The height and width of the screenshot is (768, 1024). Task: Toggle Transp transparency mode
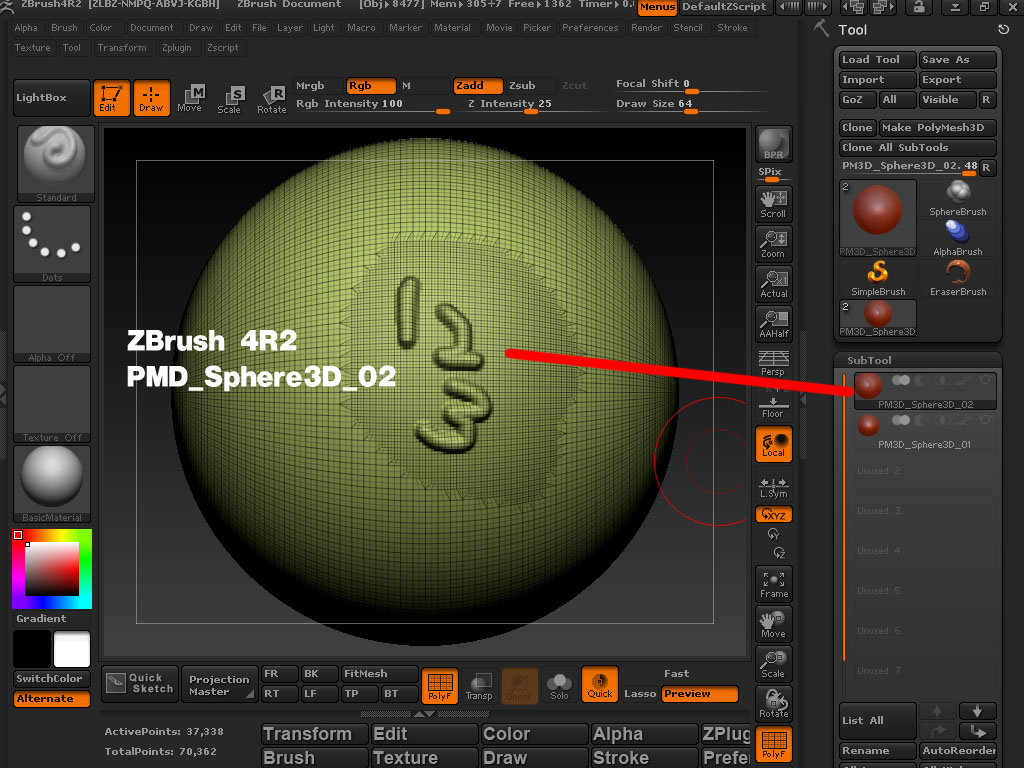coord(479,686)
